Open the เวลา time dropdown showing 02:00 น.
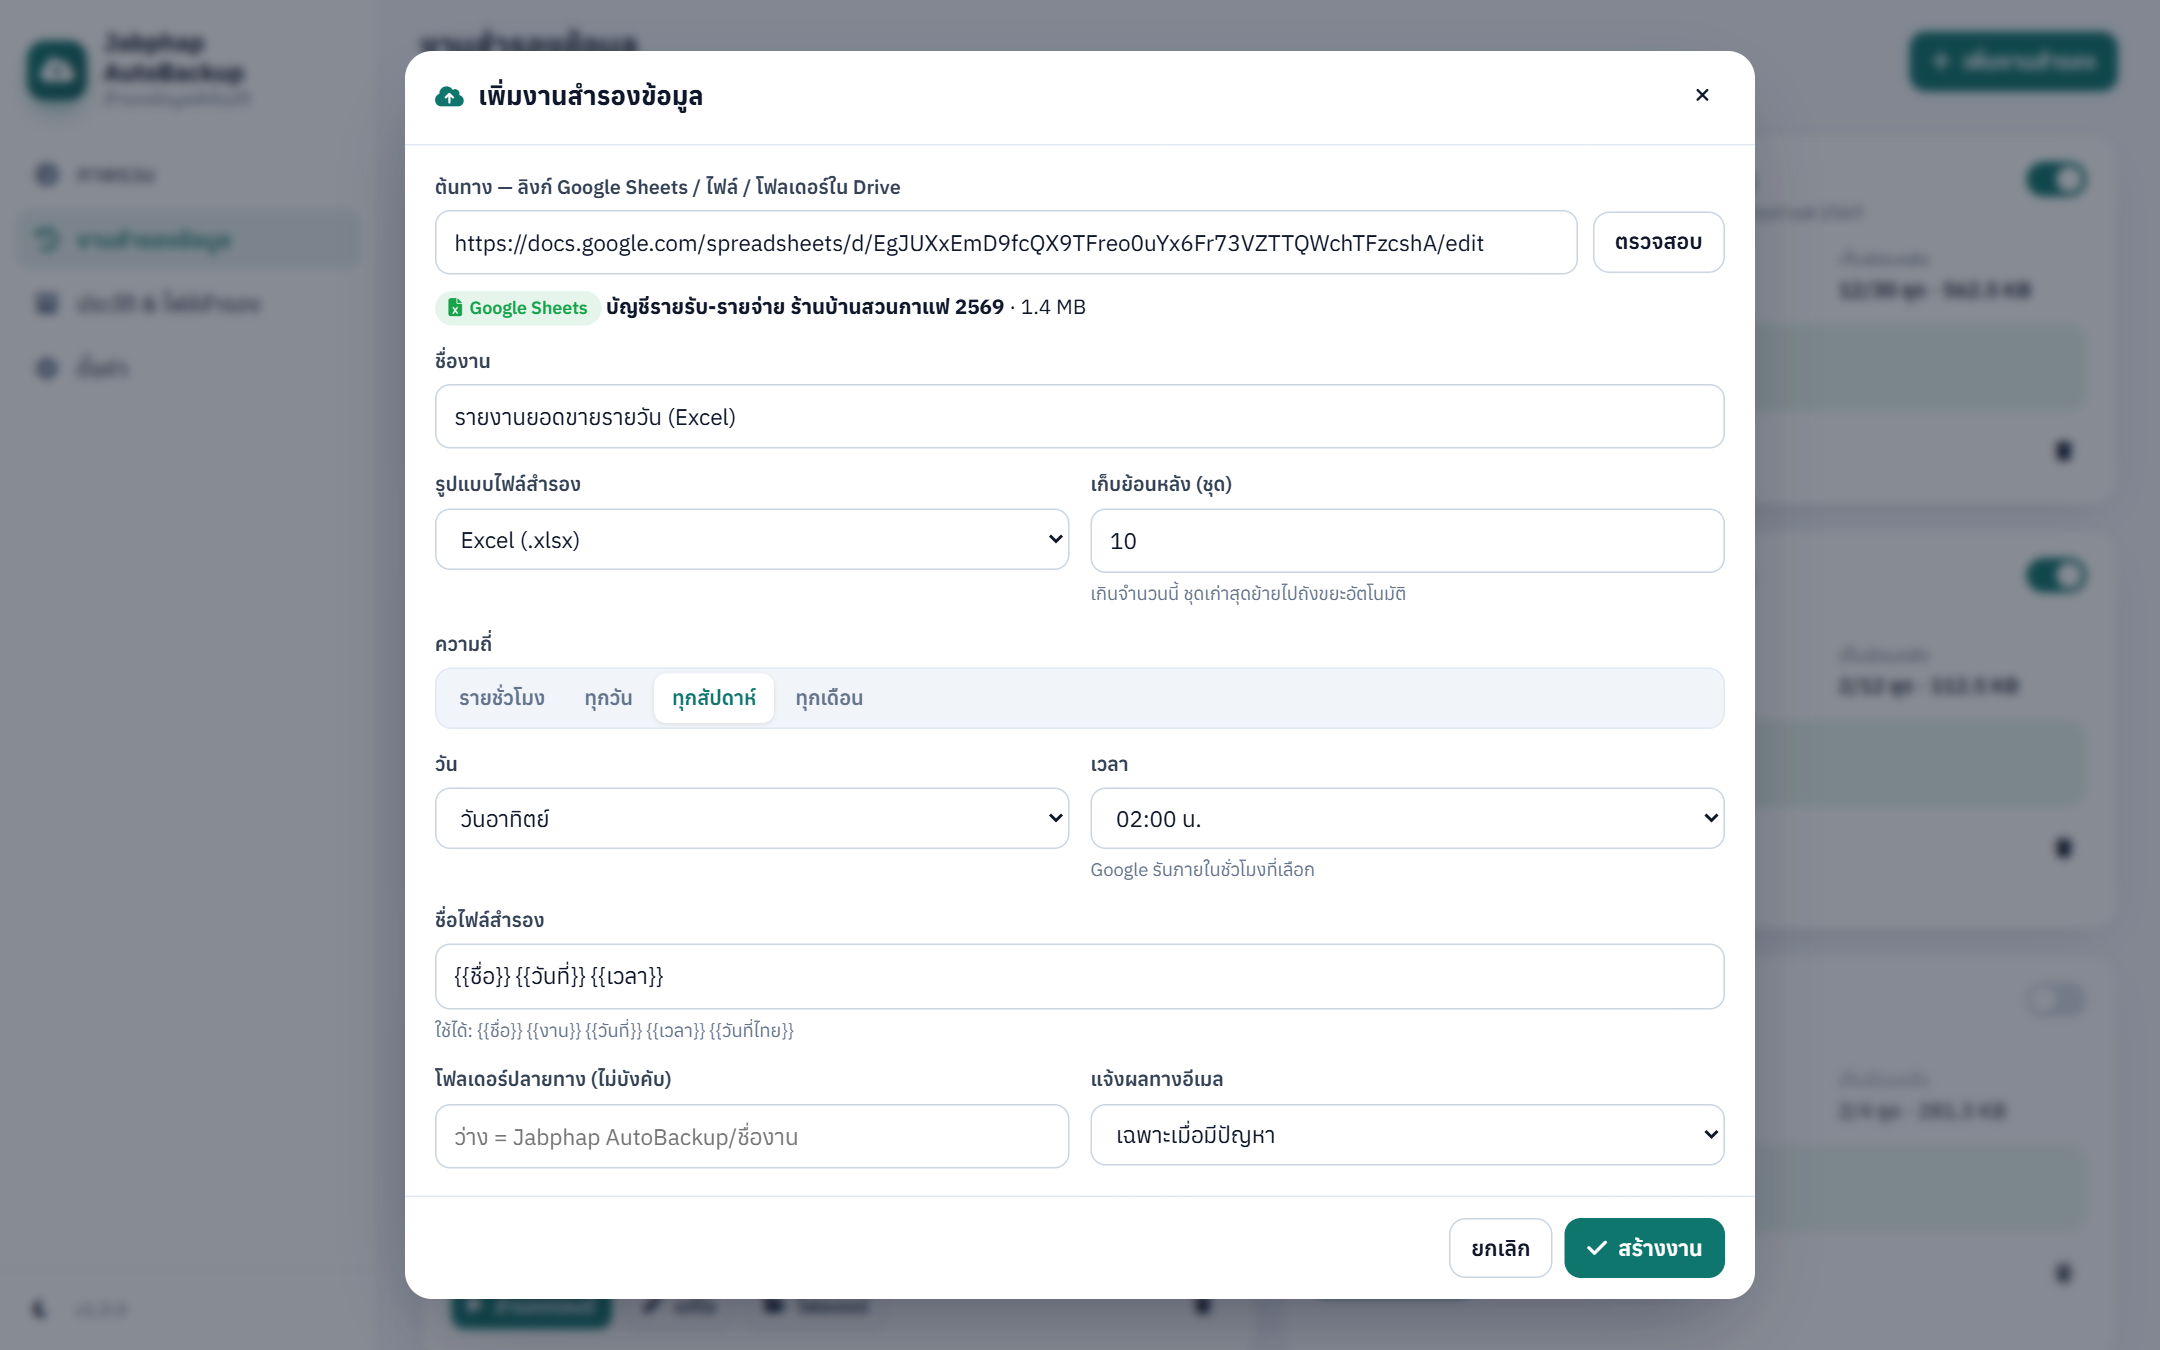 point(1407,819)
